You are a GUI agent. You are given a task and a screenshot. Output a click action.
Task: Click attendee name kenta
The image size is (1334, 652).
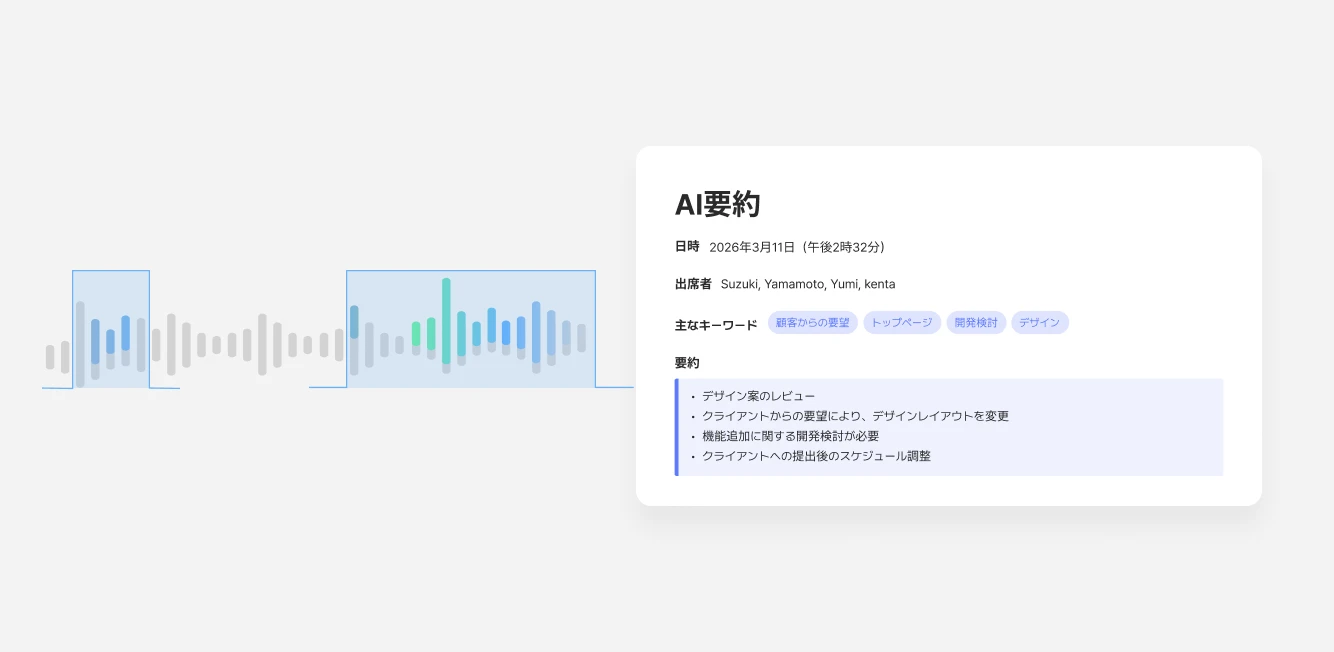(879, 284)
